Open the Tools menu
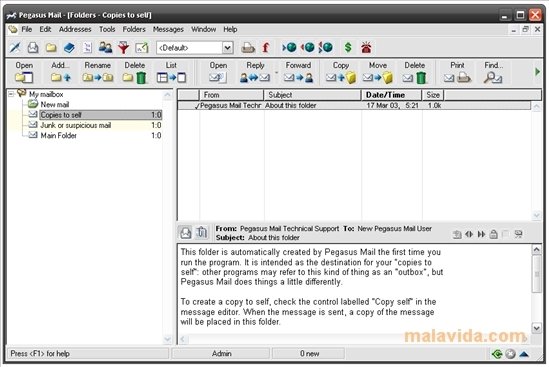The height and width of the screenshot is (367, 549). 107,29
